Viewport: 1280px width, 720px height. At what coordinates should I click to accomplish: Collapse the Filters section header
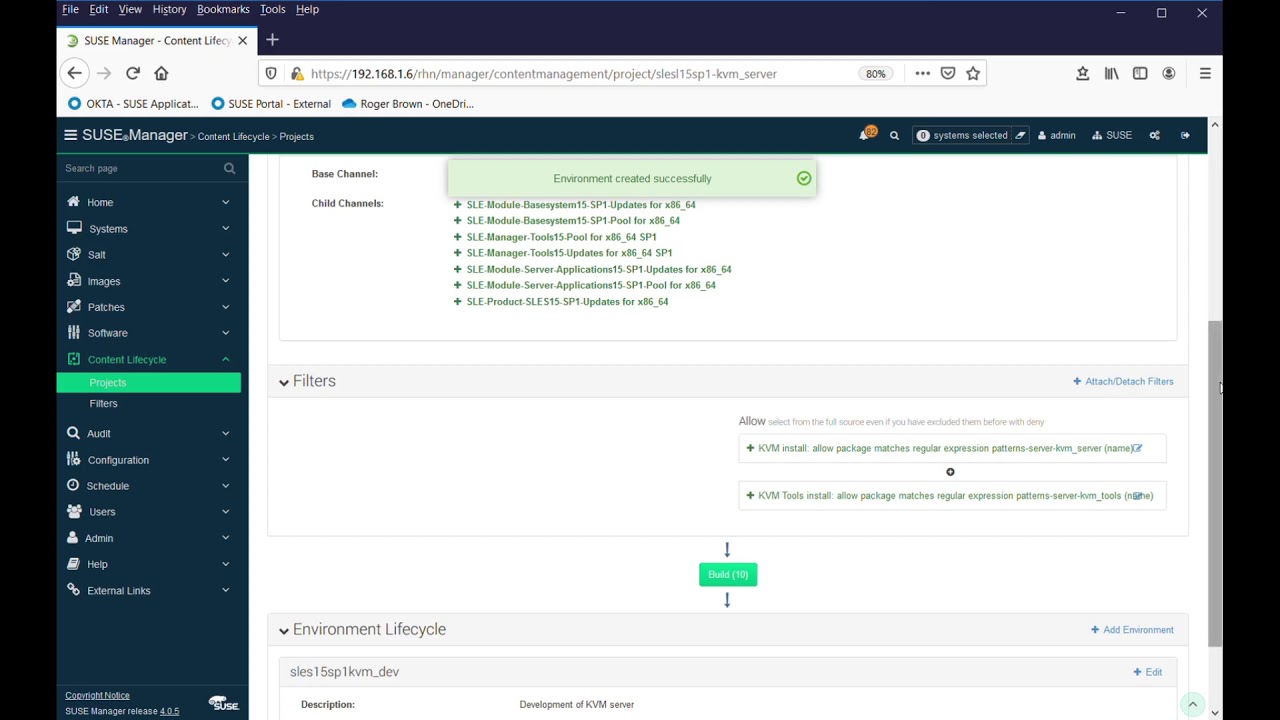[x=307, y=381]
